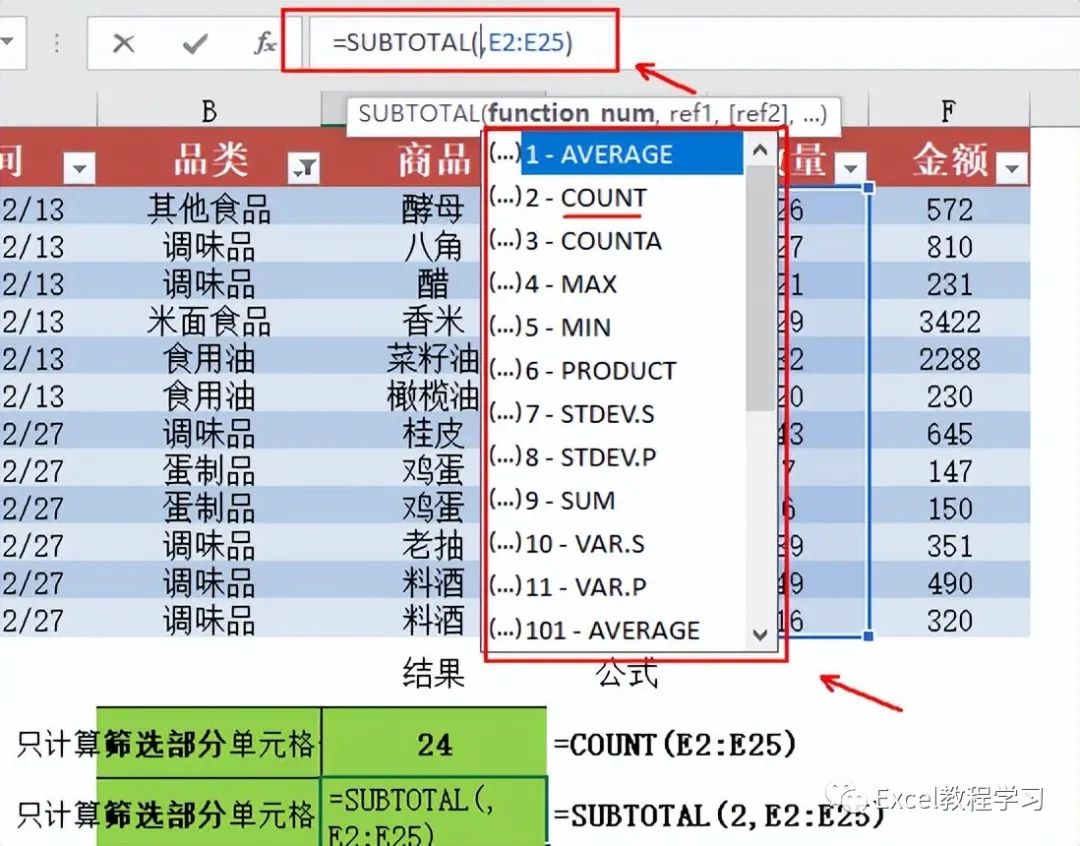
Task: Click cell with amount 3422
Action: 950,320
